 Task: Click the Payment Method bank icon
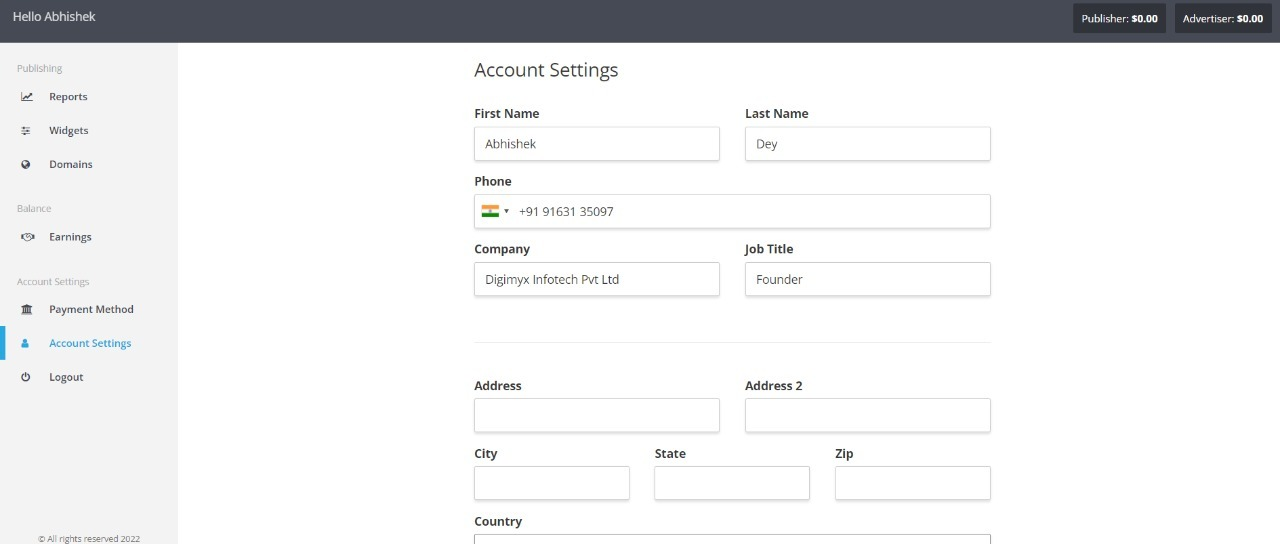(x=27, y=310)
